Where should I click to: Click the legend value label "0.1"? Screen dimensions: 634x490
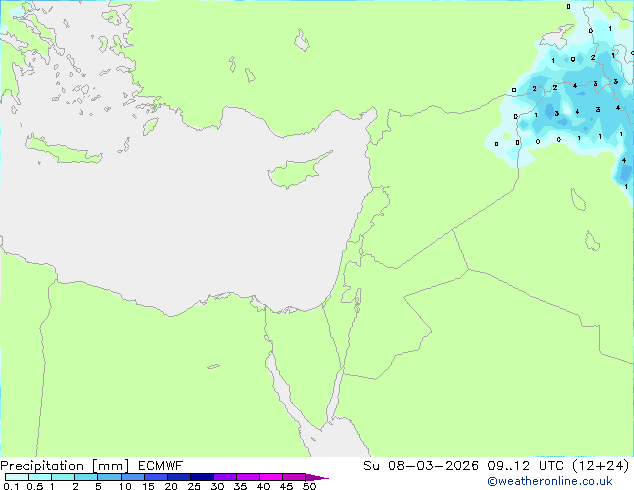[x=11, y=486]
